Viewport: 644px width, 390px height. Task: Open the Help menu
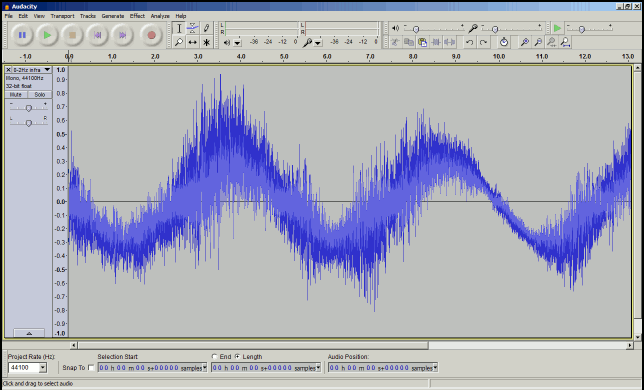tap(181, 16)
